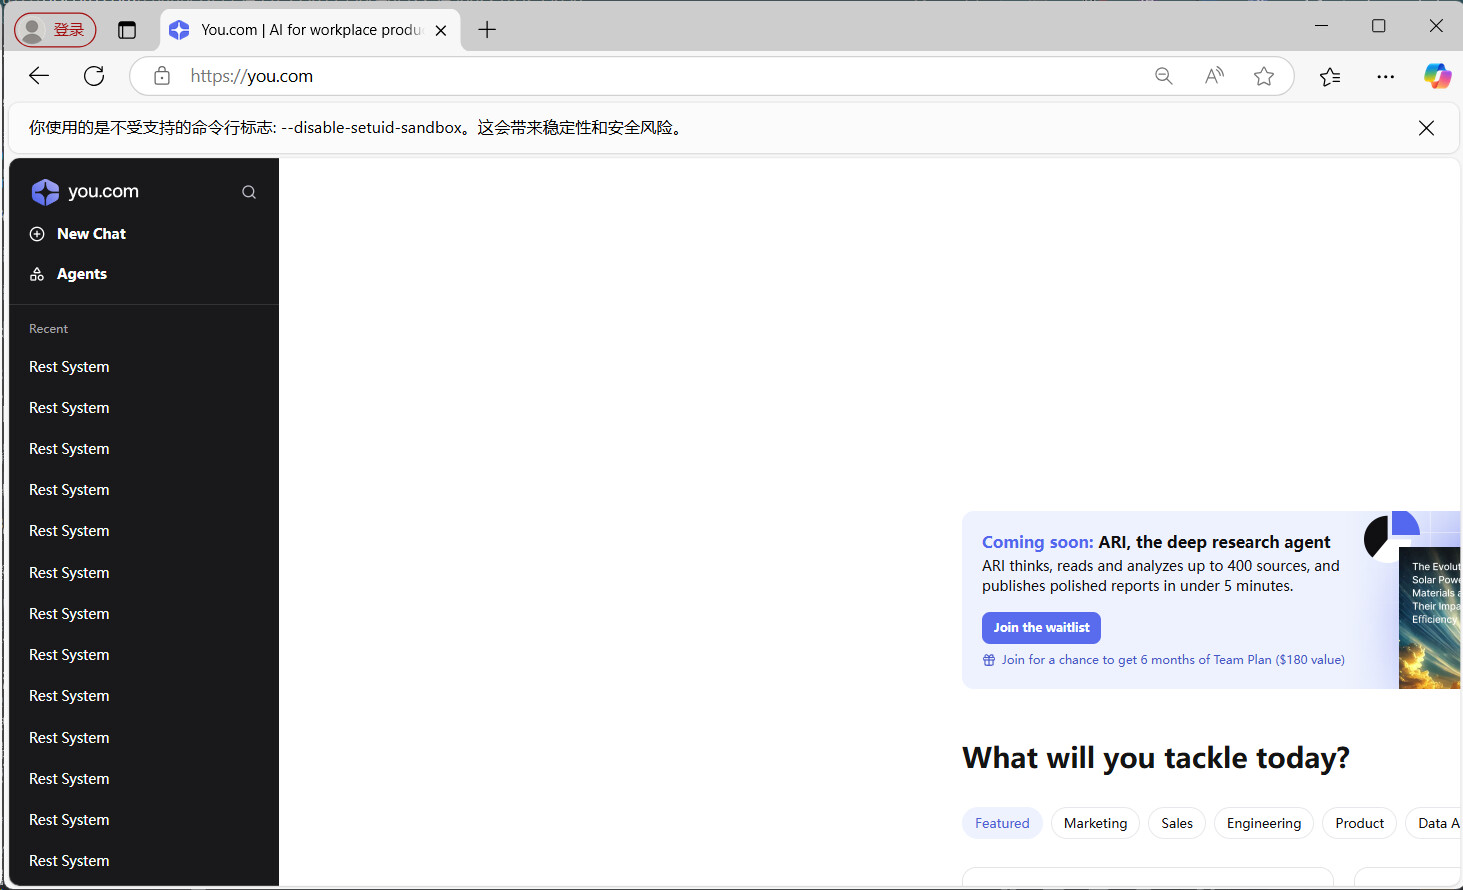Click Join the waitlist button
This screenshot has height=890, width=1463.
pos(1041,628)
